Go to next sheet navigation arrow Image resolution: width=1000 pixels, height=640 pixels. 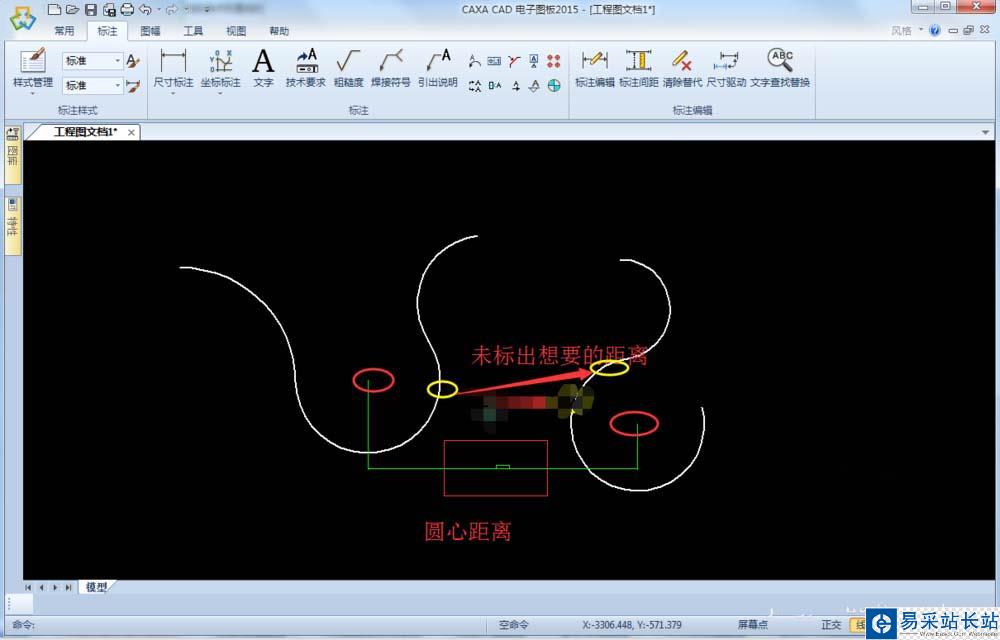55,587
